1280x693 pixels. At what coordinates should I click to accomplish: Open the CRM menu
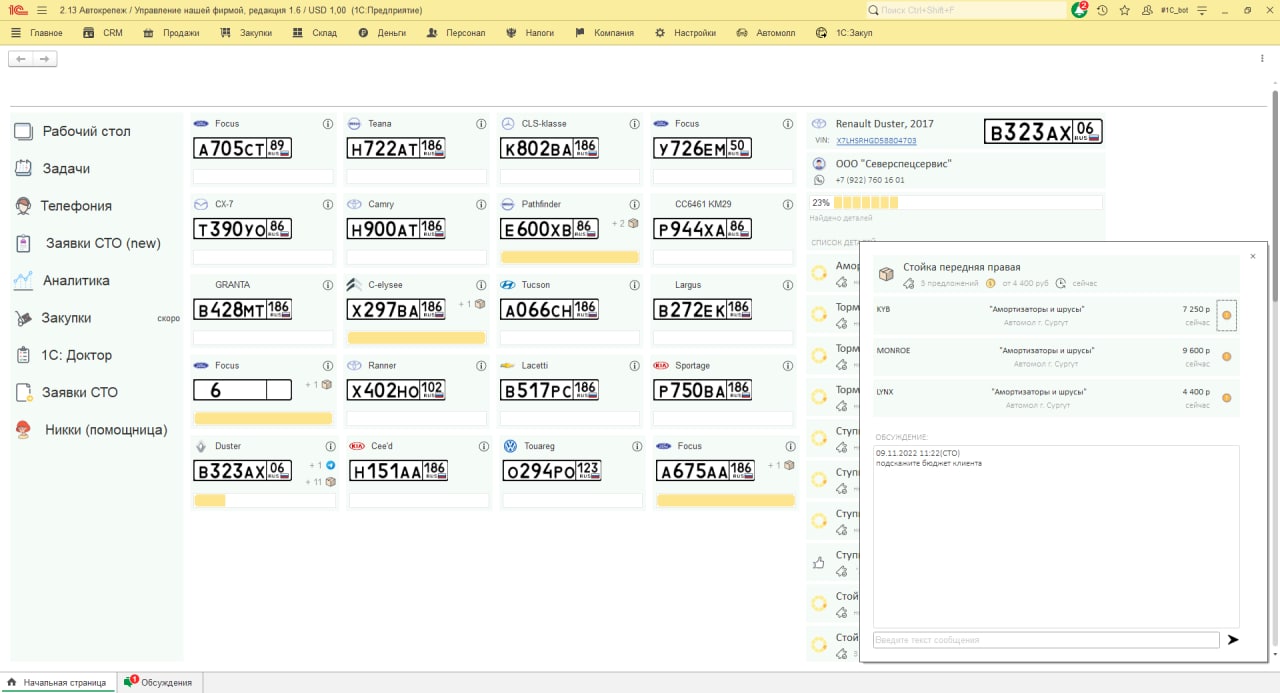104,33
